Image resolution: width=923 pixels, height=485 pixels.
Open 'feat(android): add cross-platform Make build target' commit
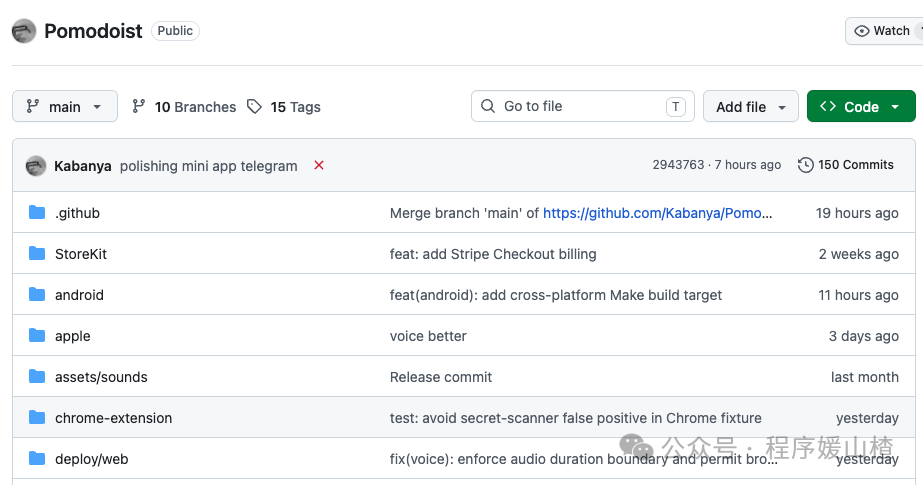pyautogui.click(x=556, y=295)
